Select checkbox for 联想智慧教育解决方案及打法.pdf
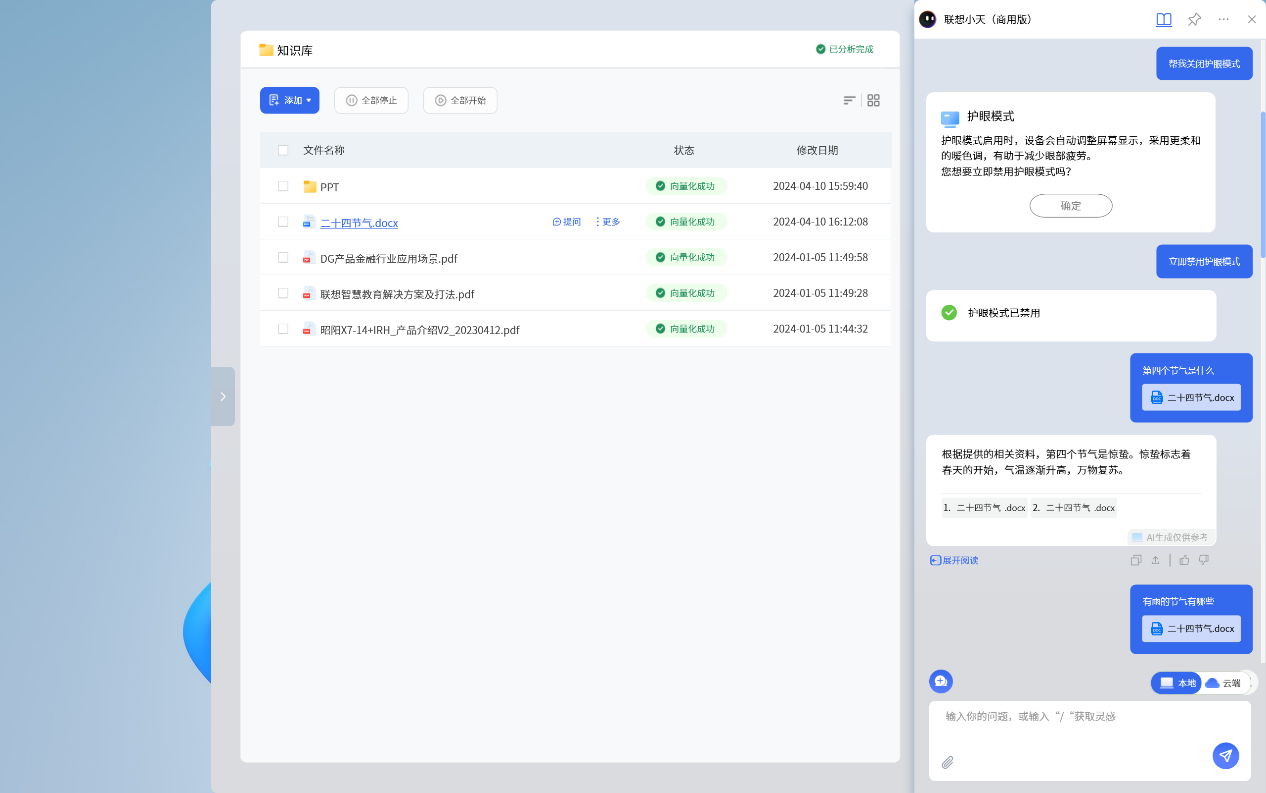1266x793 pixels. pyautogui.click(x=283, y=293)
